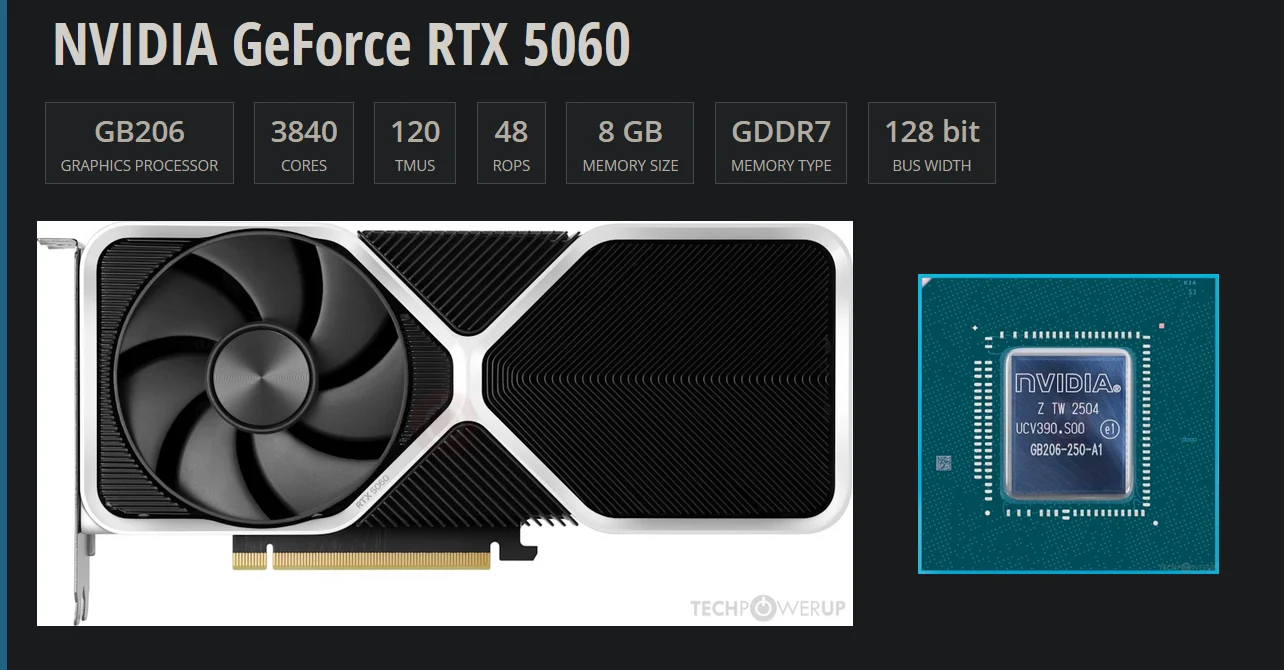Click the pink corner marker on substrate

click(x=1160, y=325)
